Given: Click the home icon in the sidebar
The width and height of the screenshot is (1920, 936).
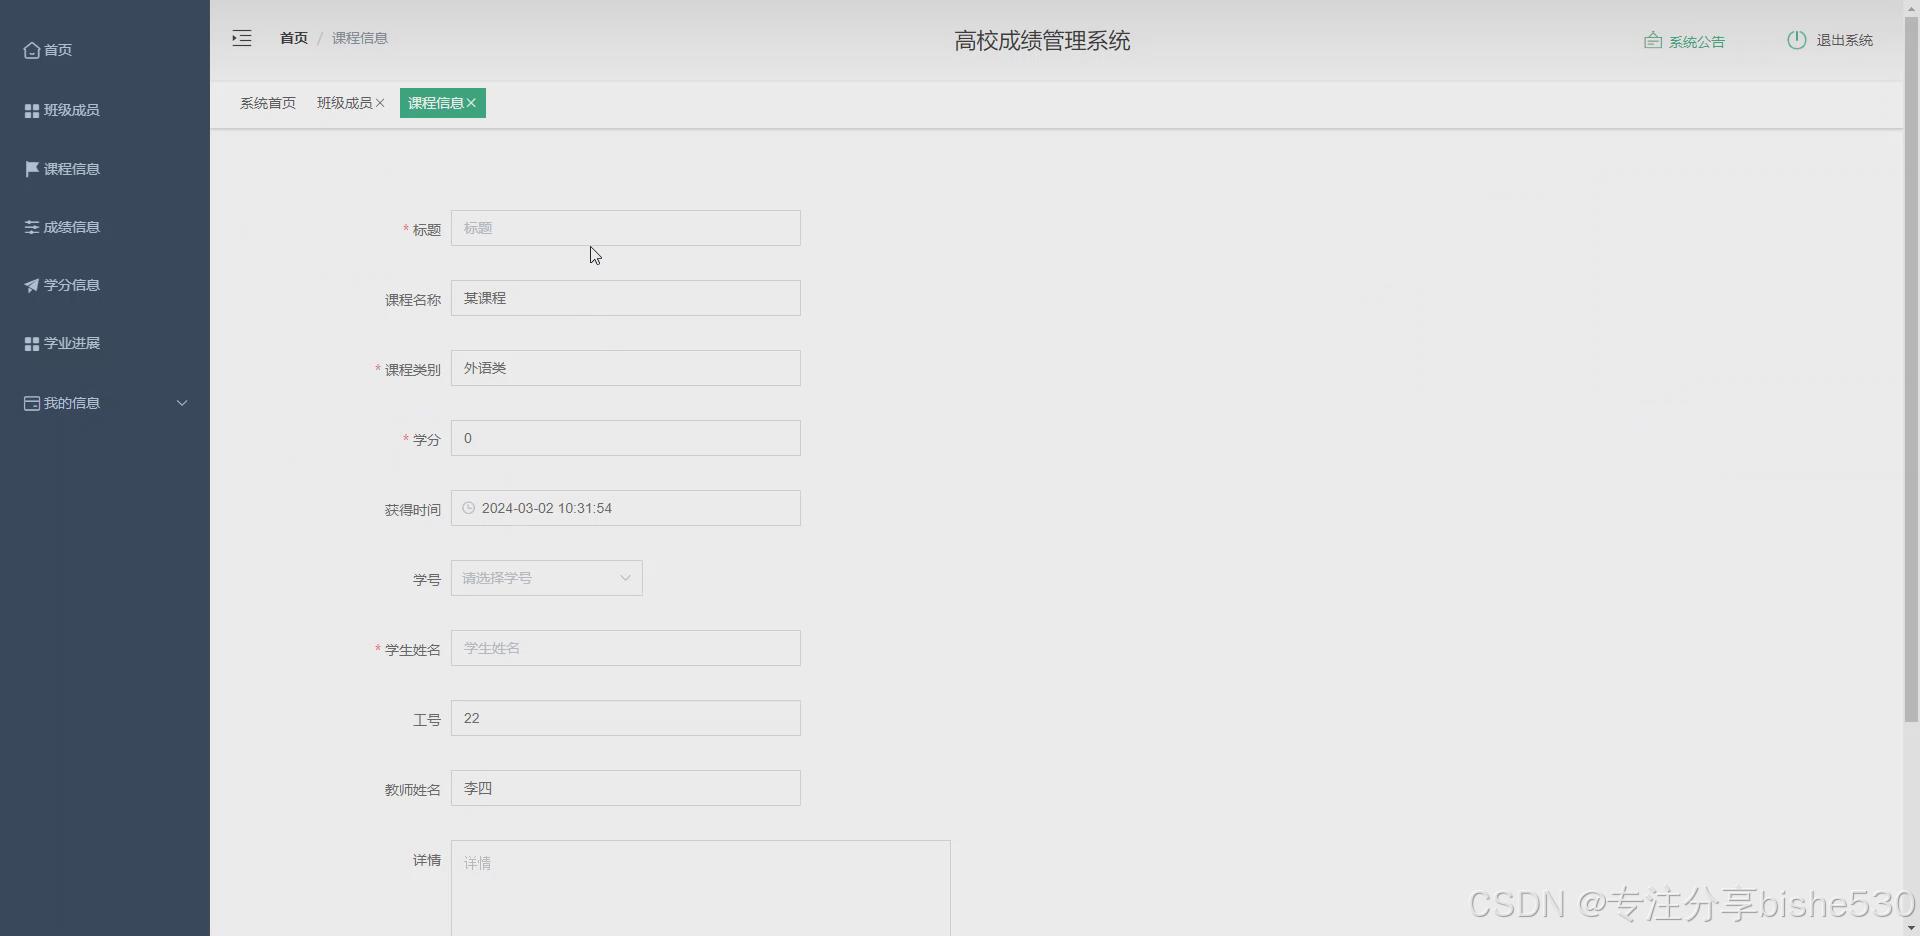Looking at the screenshot, I should coord(32,50).
